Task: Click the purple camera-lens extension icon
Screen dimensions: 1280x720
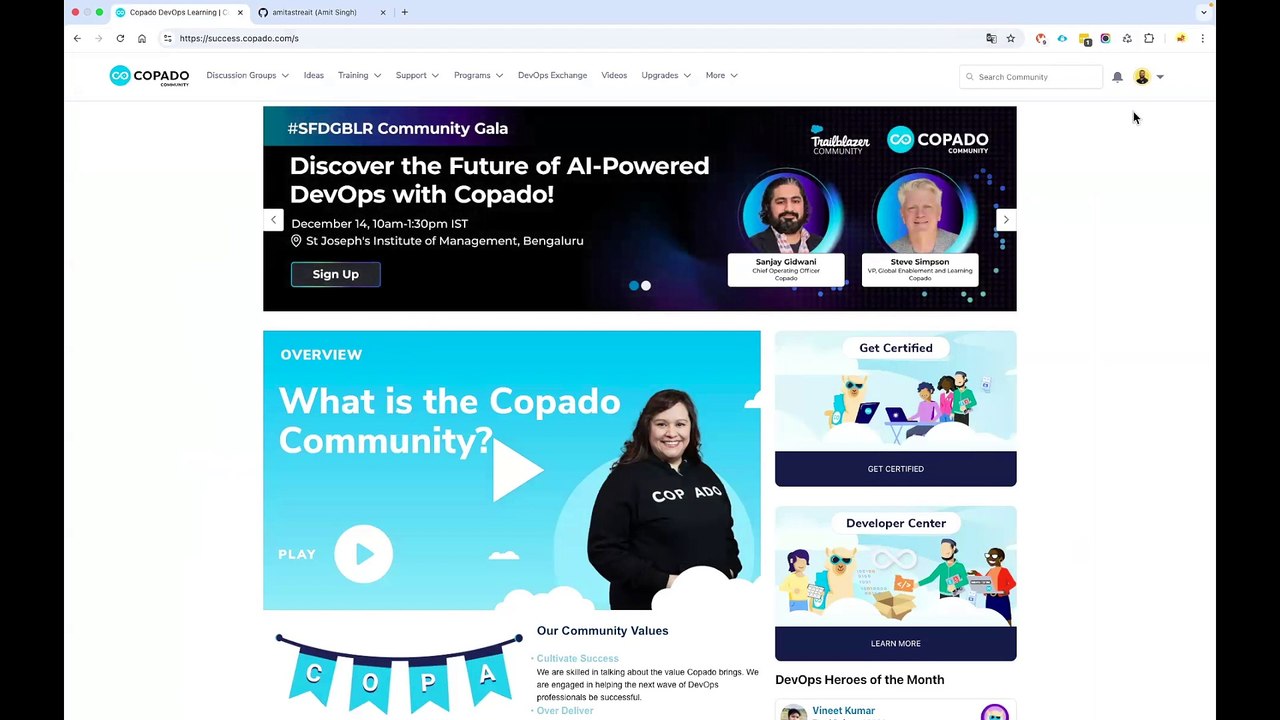Action: point(1105,38)
